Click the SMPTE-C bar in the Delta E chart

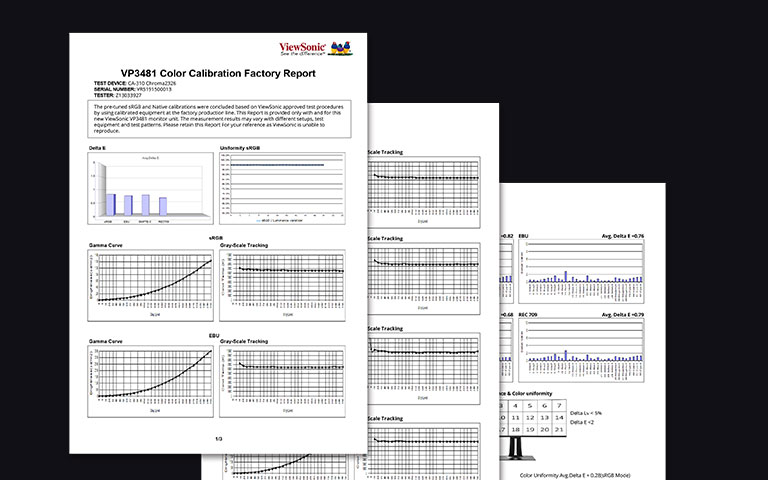pyautogui.click(x=145, y=205)
